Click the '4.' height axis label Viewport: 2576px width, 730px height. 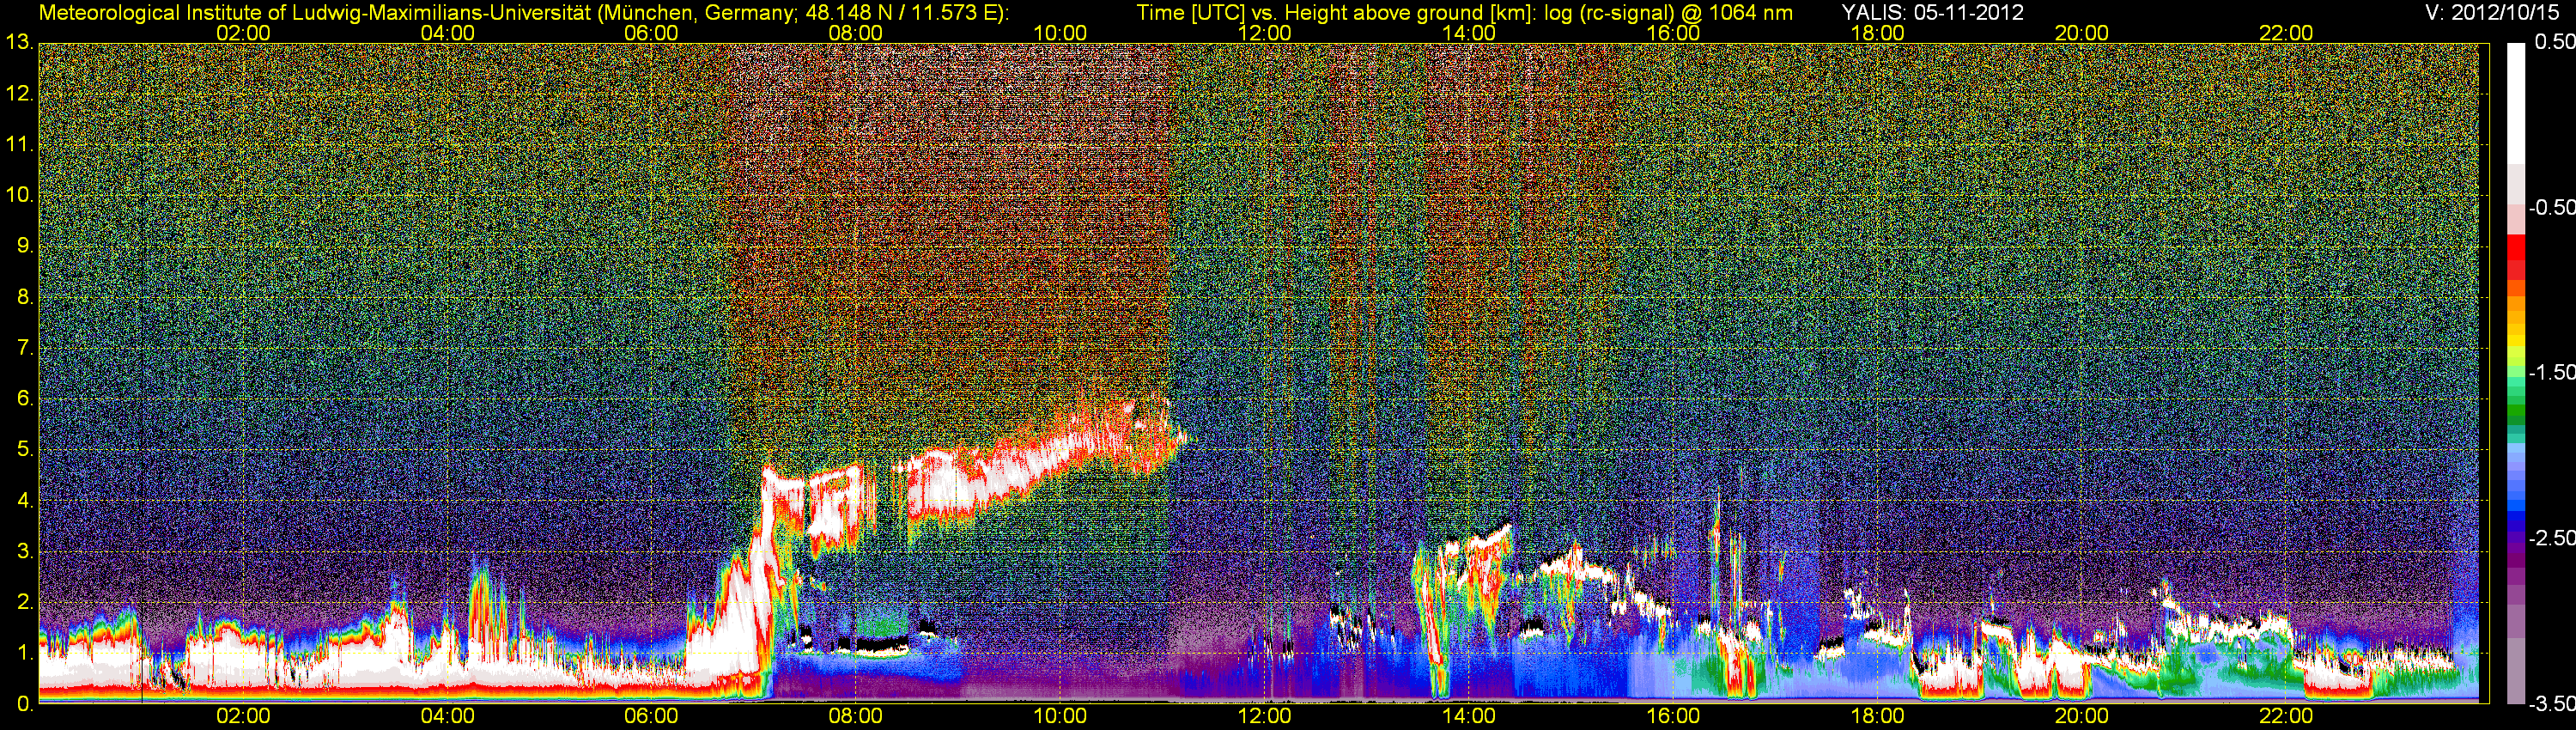pyautogui.click(x=25, y=501)
